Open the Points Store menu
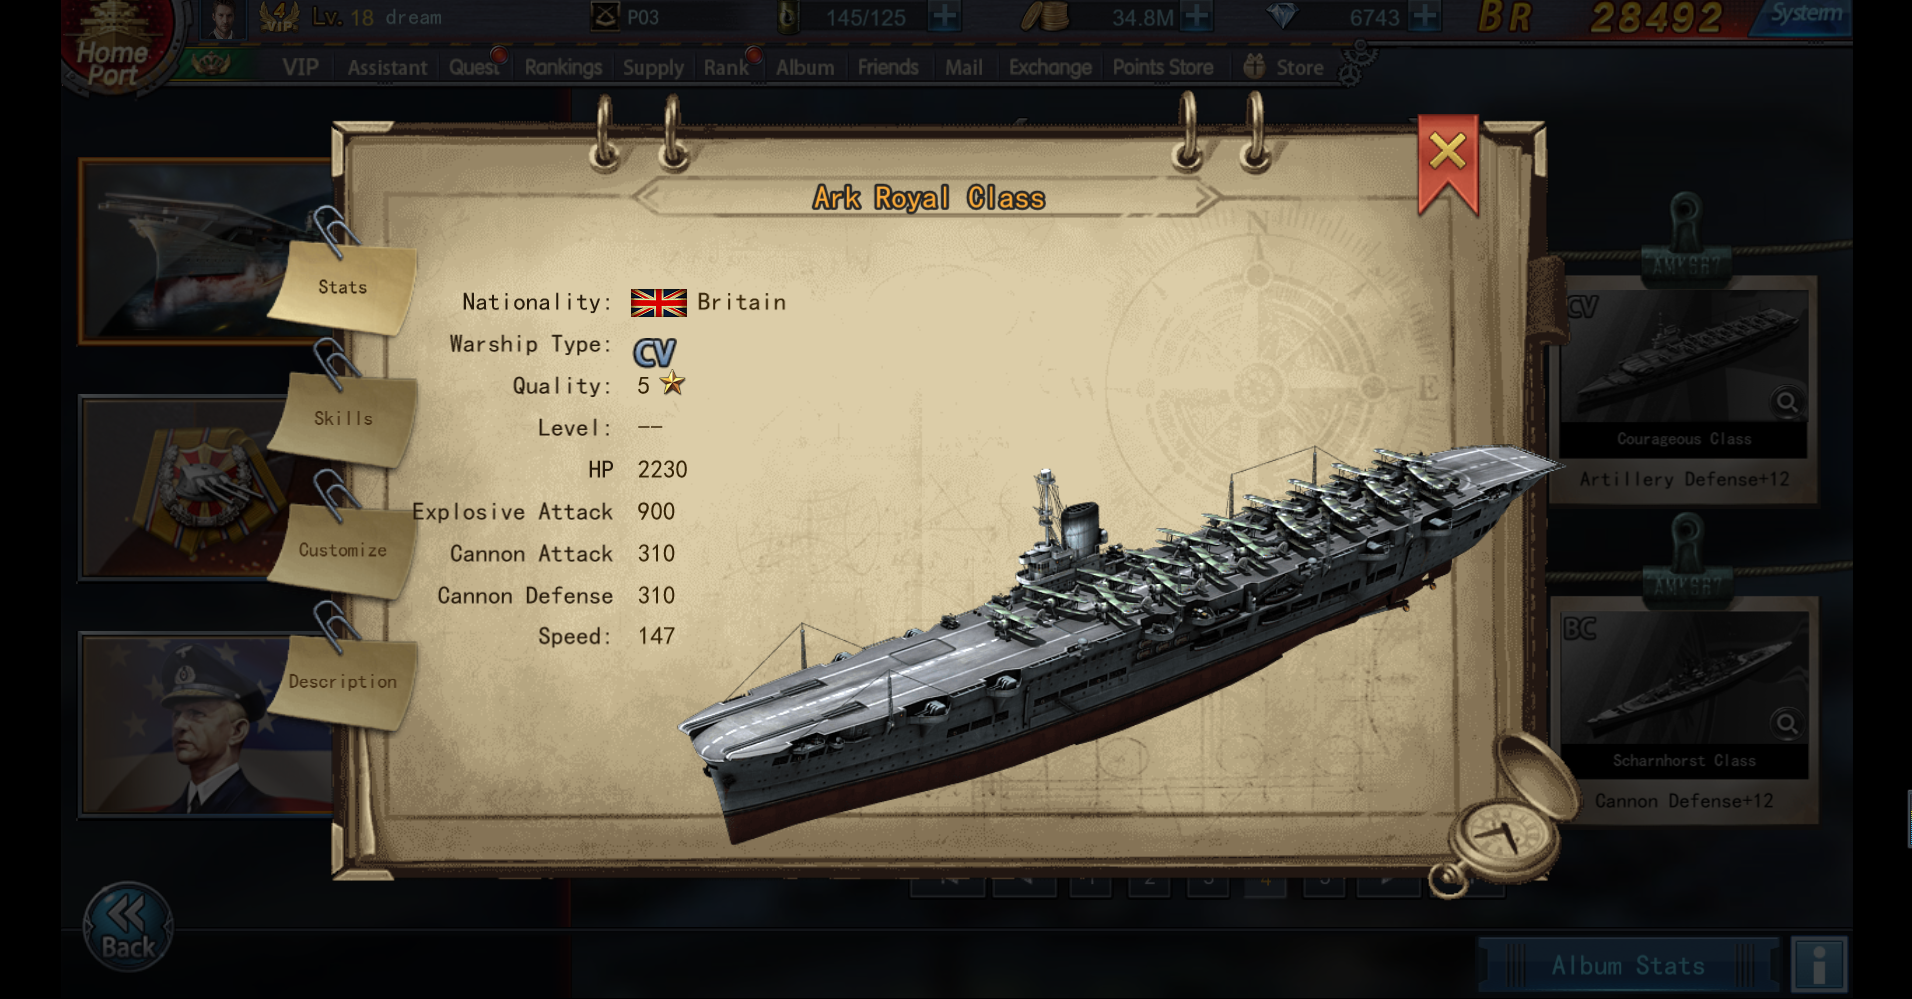This screenshot has height=999, width=1912. point(1163,67)
